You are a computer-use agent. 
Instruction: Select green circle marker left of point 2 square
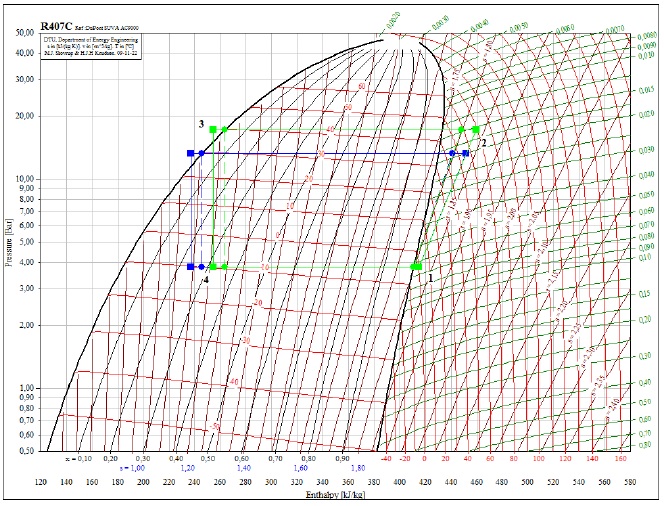pyautogui.click(x=461, y=129)
